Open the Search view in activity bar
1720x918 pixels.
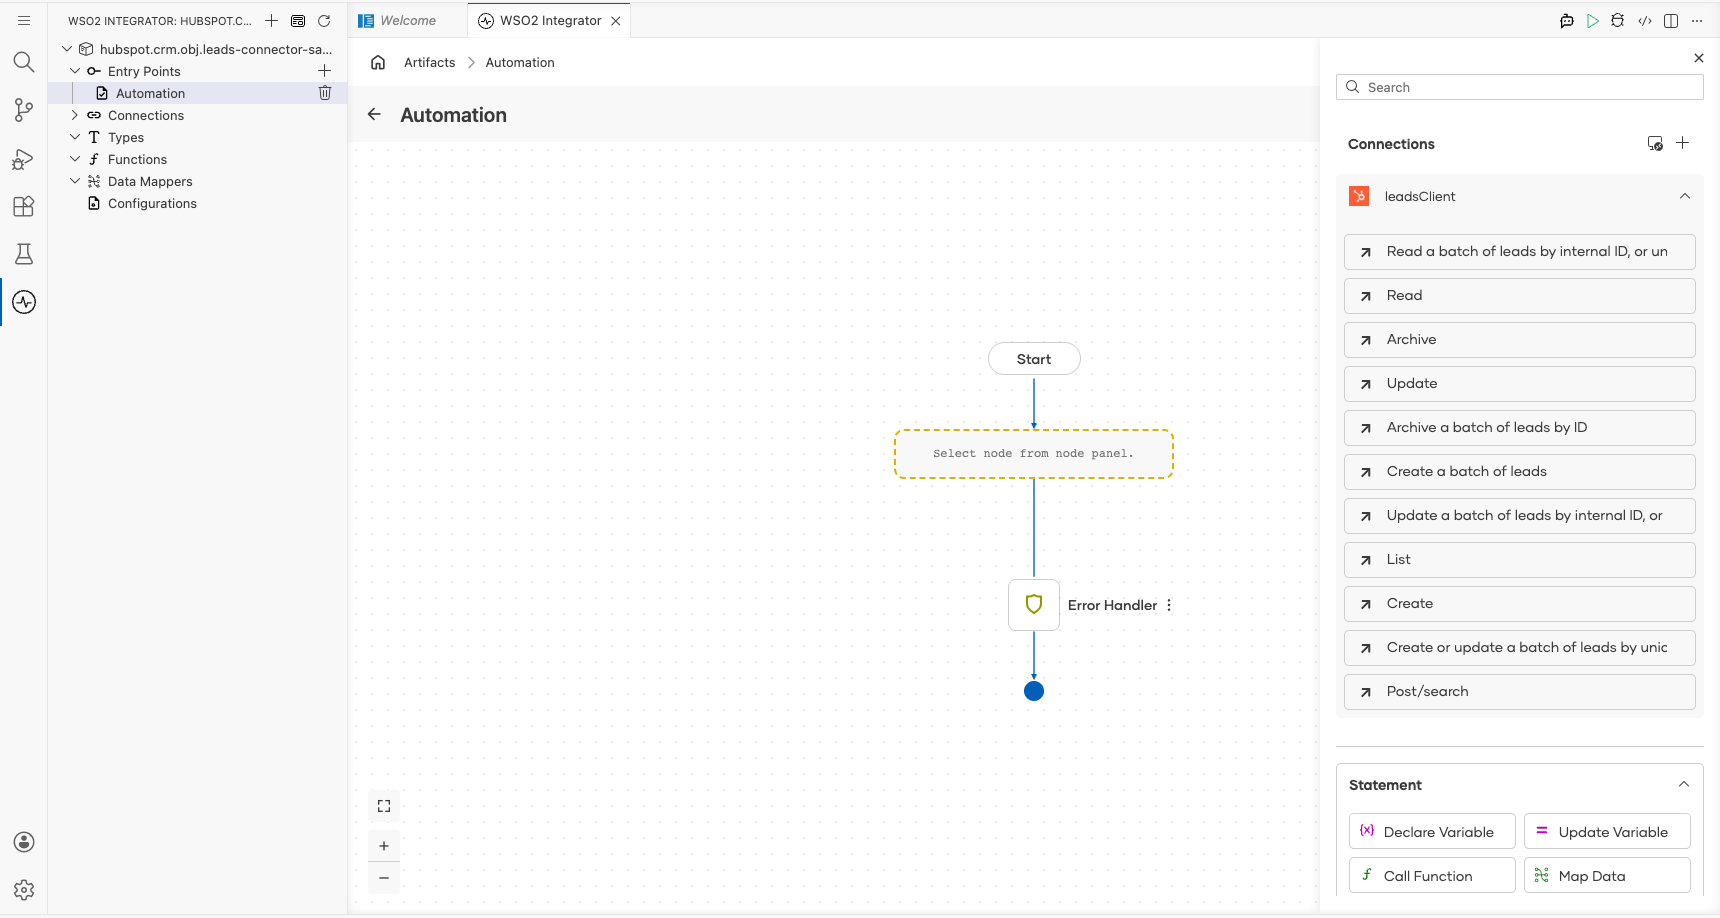pyautogui.click(x=24, y=62)
